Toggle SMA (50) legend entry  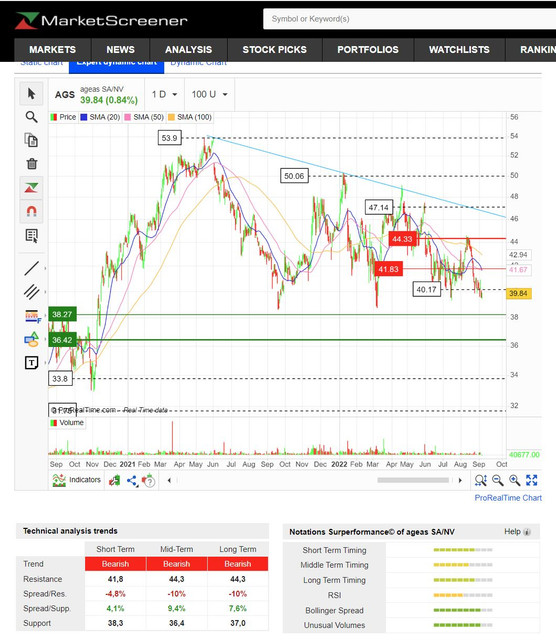click(144, 117)
